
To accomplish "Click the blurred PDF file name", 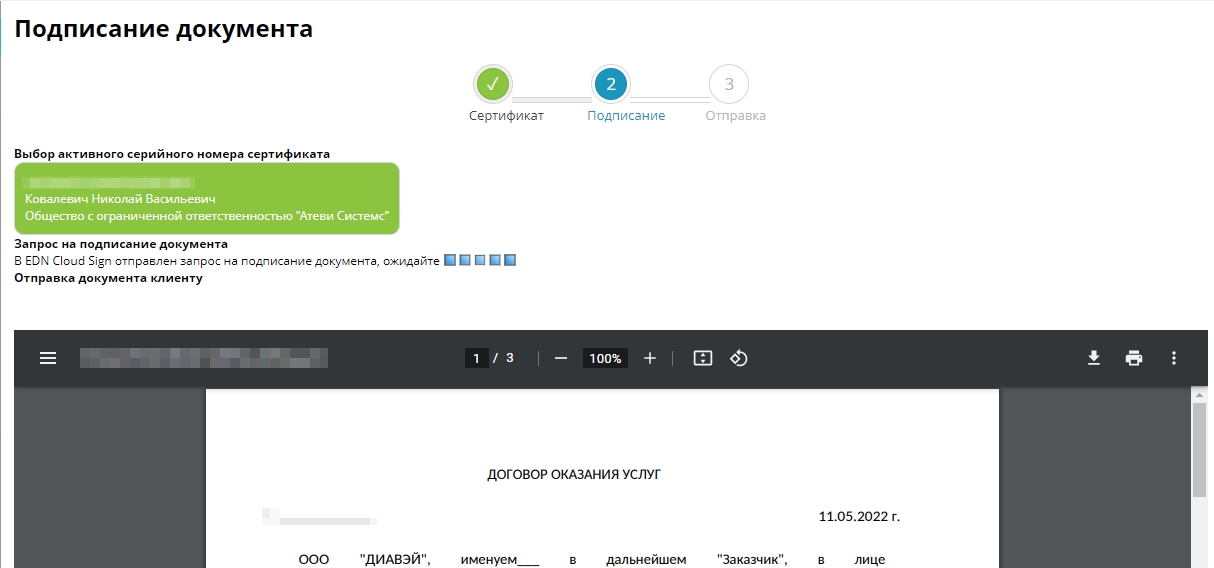I will (x=204, y=358).
